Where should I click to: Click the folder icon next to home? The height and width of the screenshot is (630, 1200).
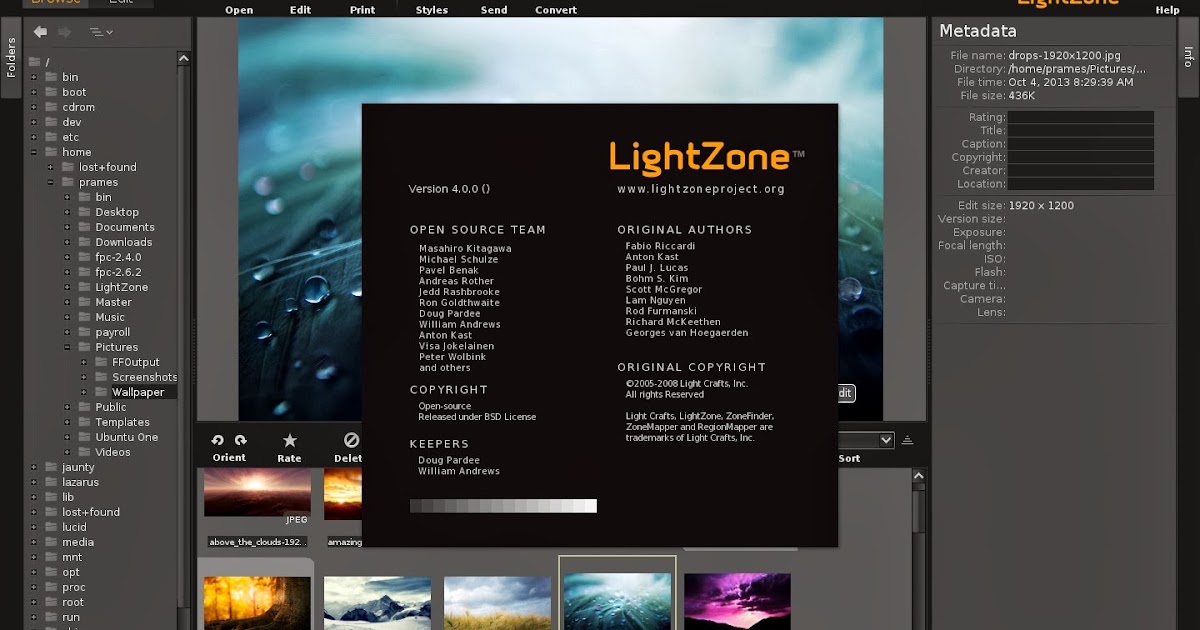click(x=52, y=152)
